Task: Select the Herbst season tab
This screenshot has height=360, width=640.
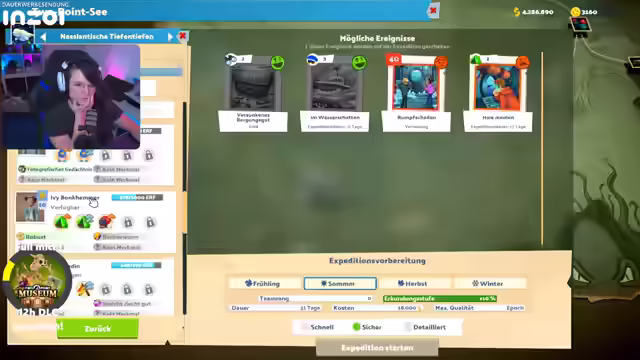Action: point(415,283)
